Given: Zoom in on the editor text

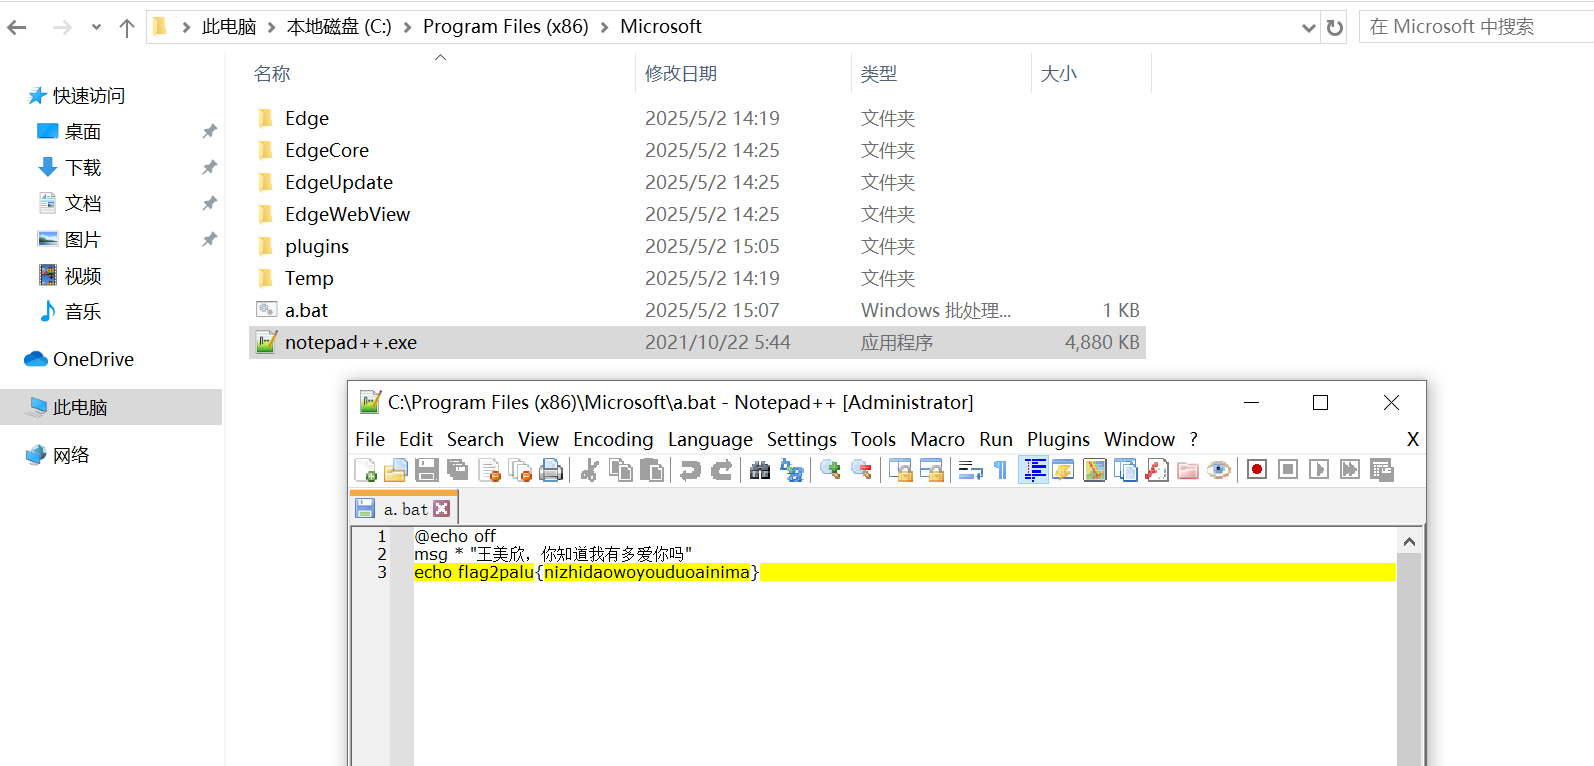Looking at the screenshot, I should point(830,470).
